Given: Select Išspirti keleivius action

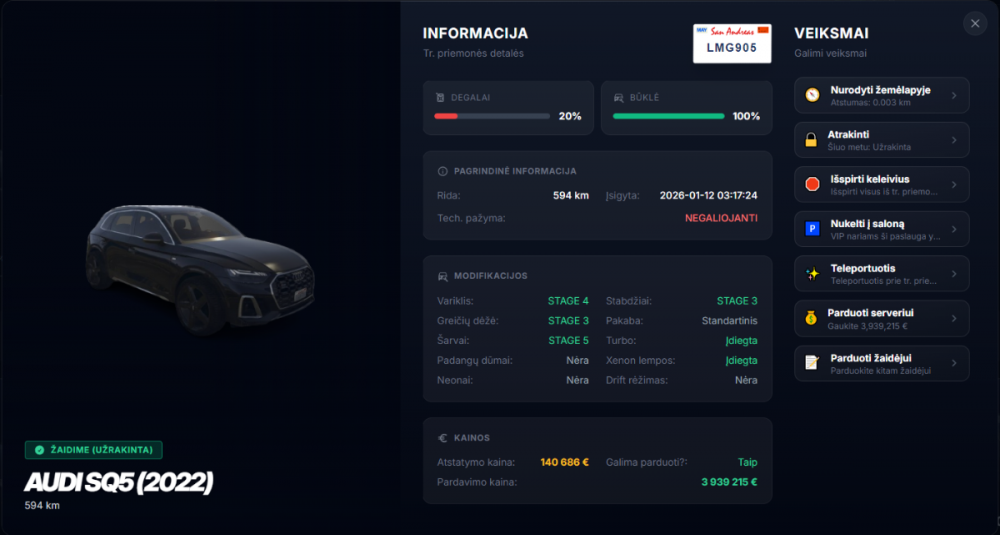Looking at the screenshot, I should (x=881, y=184).
